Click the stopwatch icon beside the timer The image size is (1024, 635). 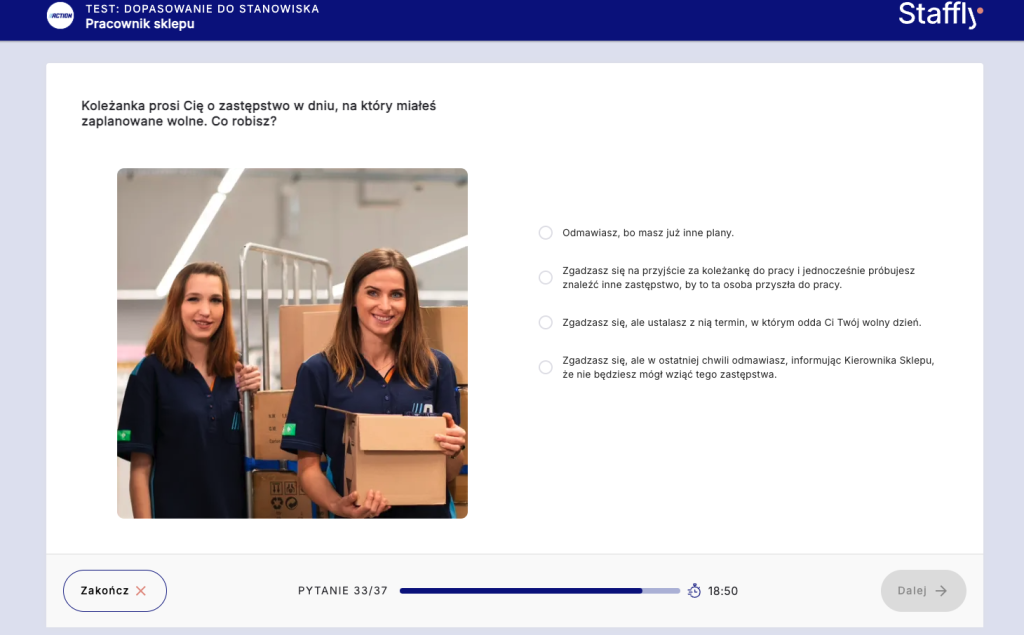694,591
